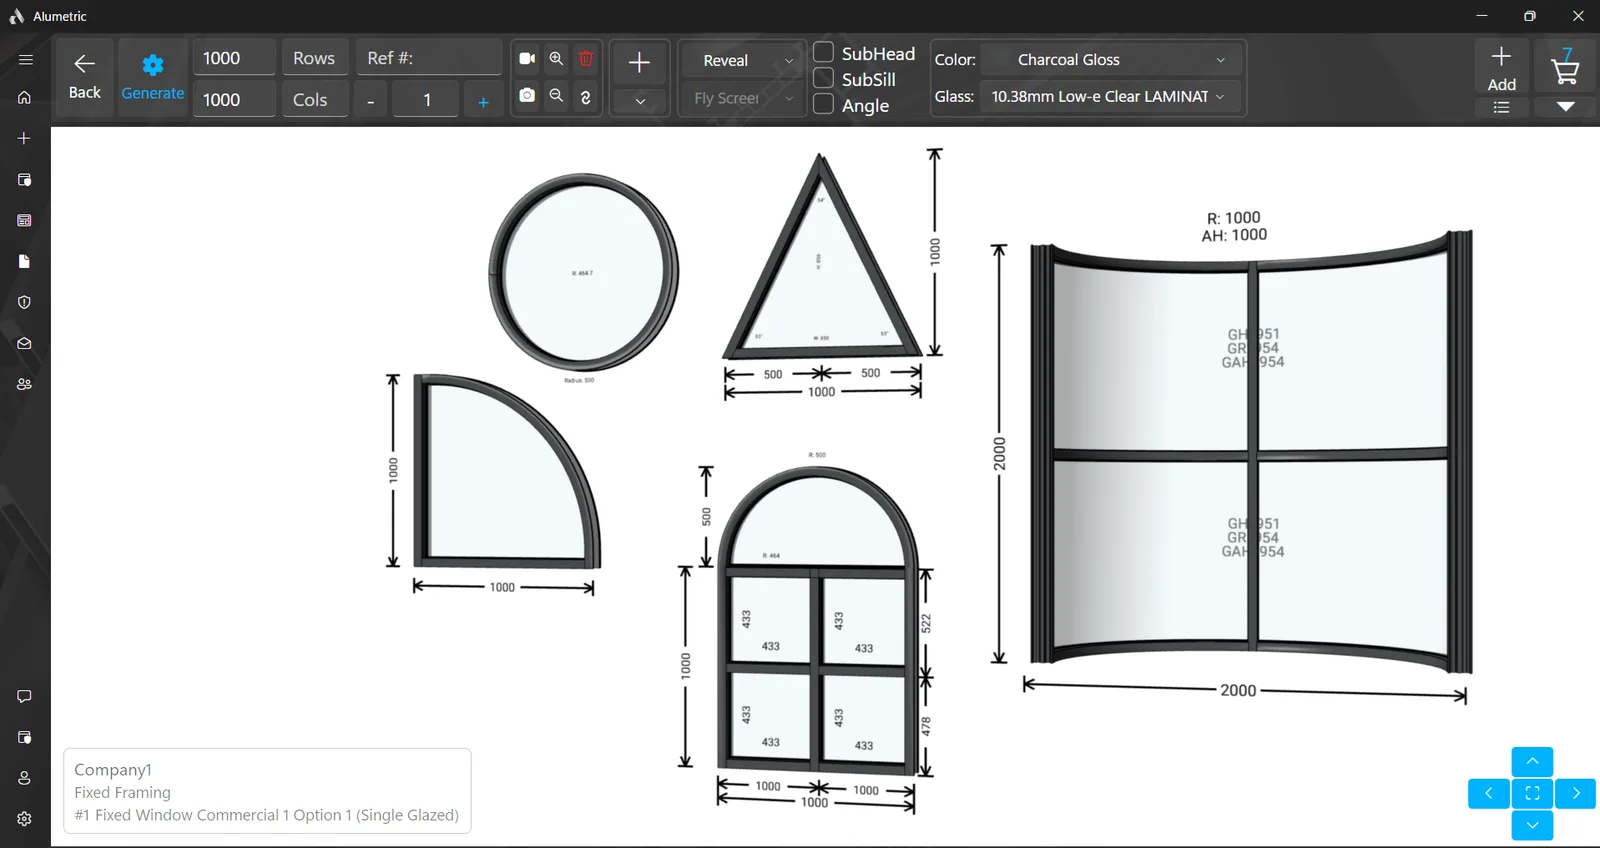The width and height of the screenshot is (1600, 848).
Task: Open the chat bubble icon in the sidebar
Action: click(x=25, y=696)
